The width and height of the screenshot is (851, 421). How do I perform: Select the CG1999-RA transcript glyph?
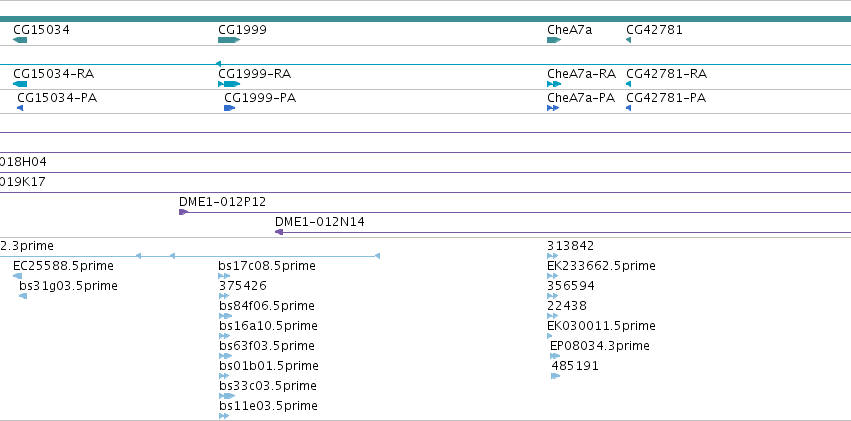[x=229, y=84]
